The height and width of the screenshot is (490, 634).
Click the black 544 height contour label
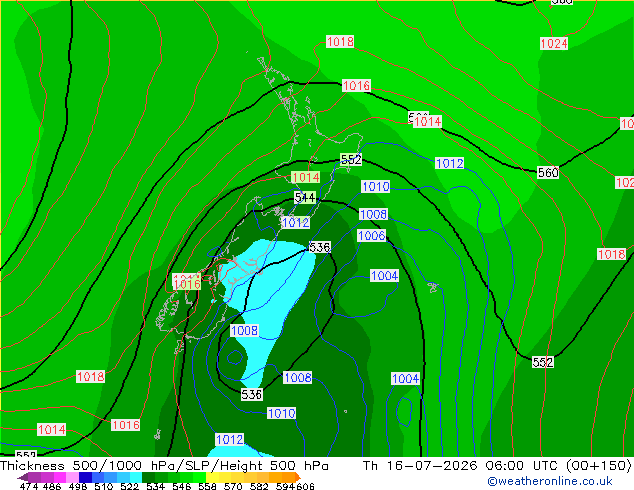305,197
